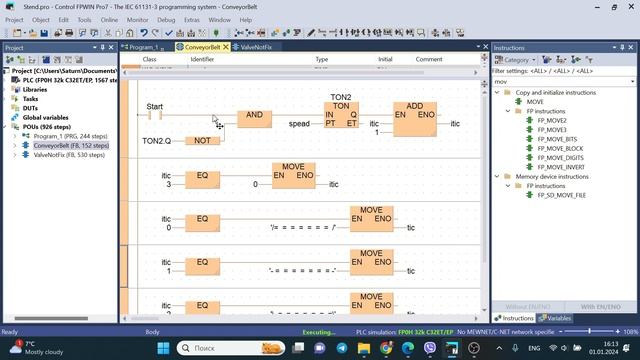Open the New toolbar button dropdown arrow
The image size is (640, 360).
coord(24,33)
